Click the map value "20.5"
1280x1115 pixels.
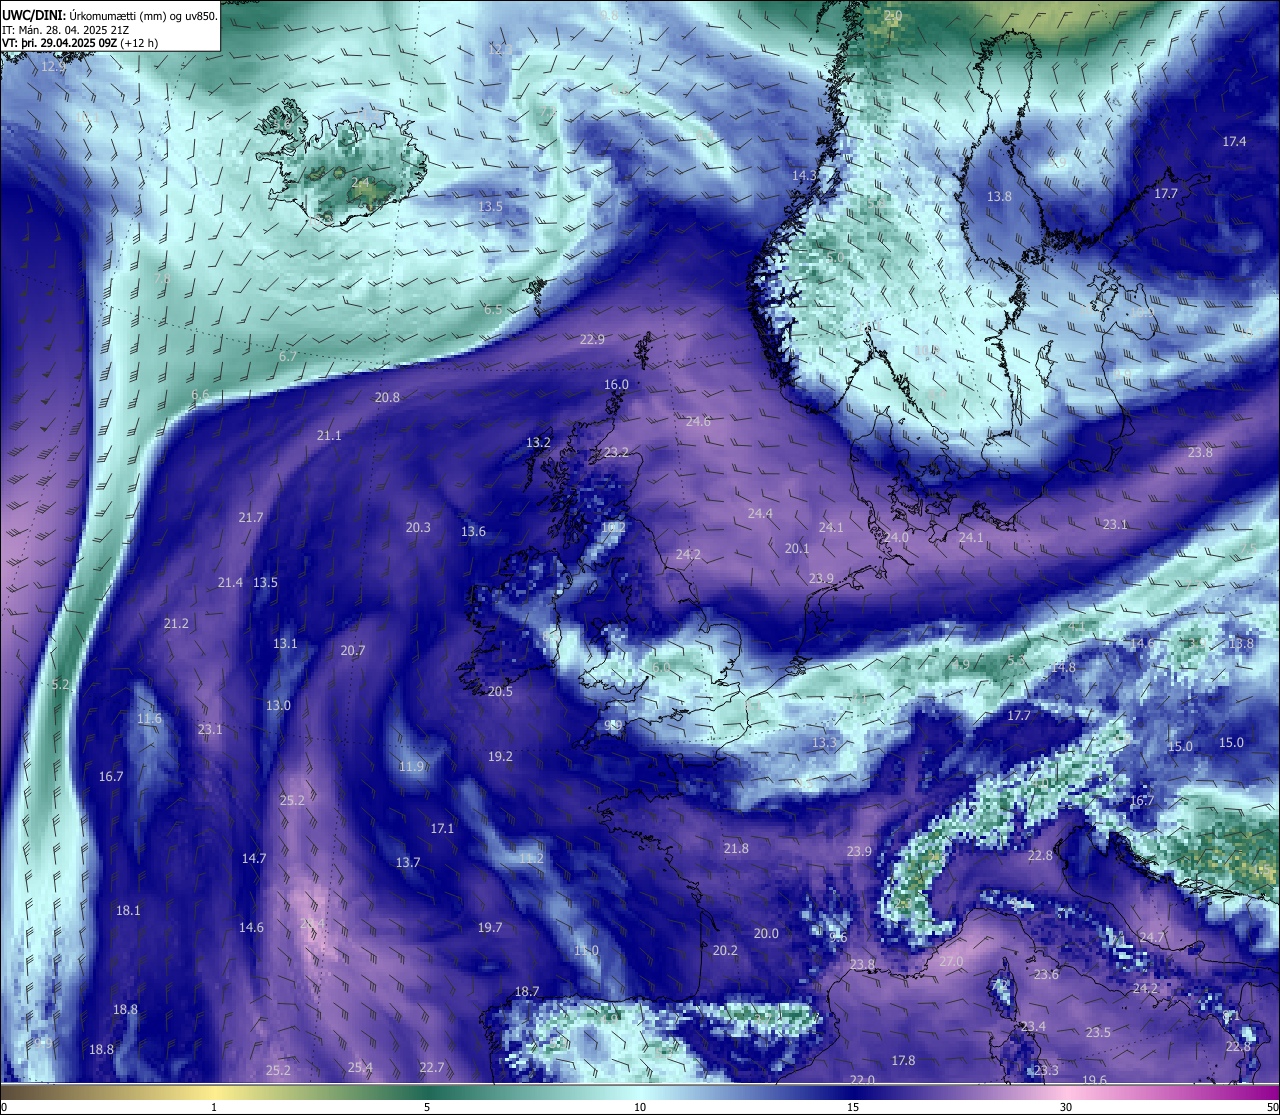(500, 692)
